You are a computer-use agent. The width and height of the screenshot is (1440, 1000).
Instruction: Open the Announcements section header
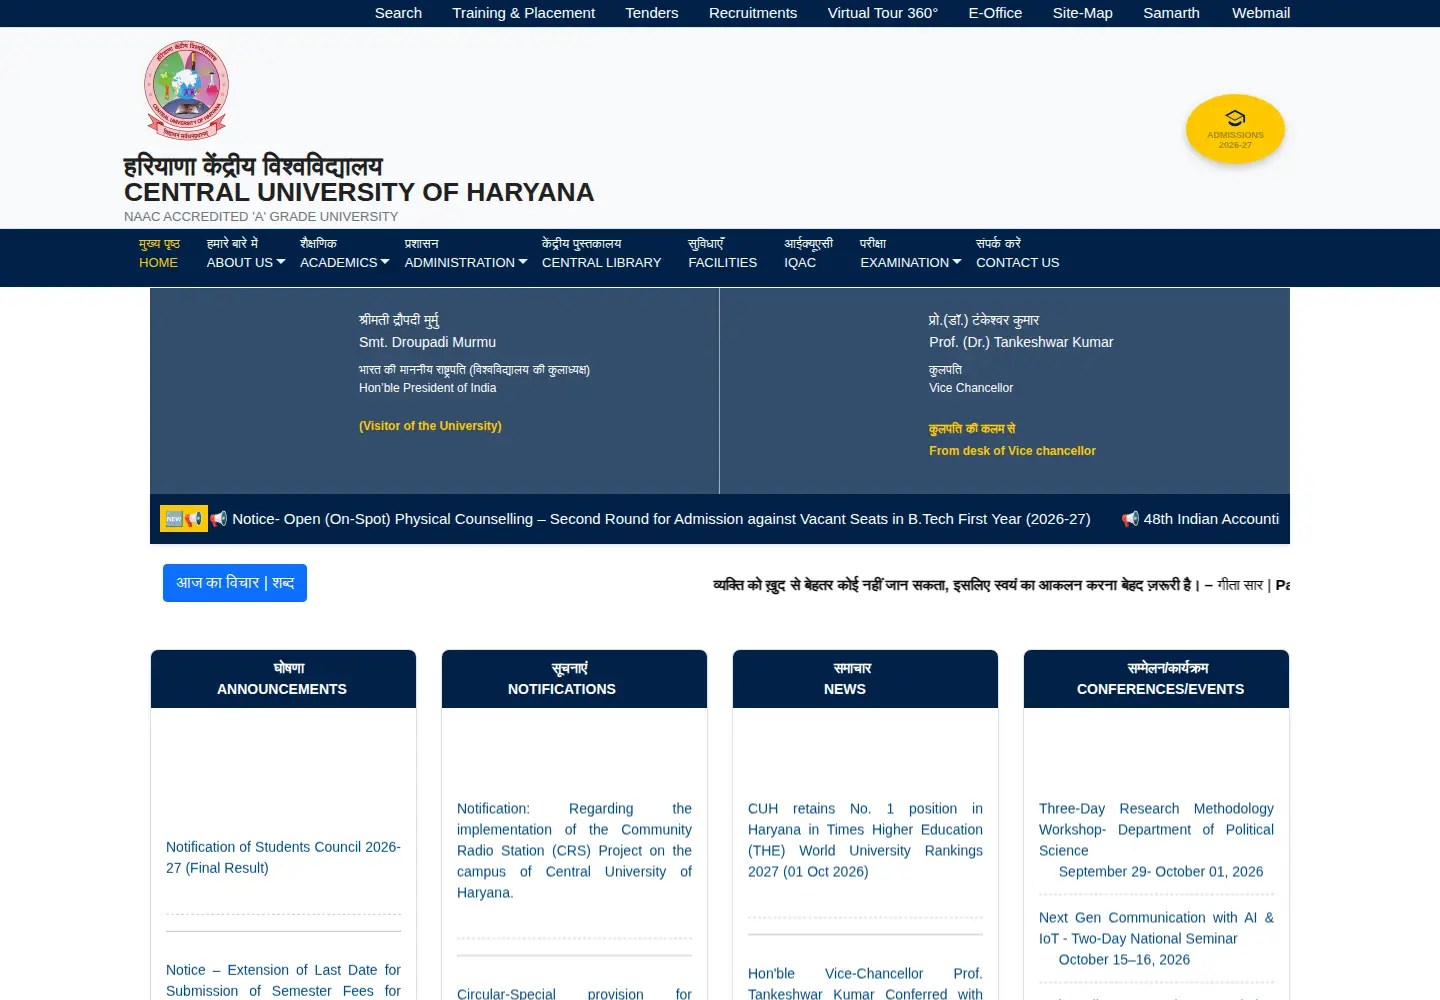(x=283, y=679)
